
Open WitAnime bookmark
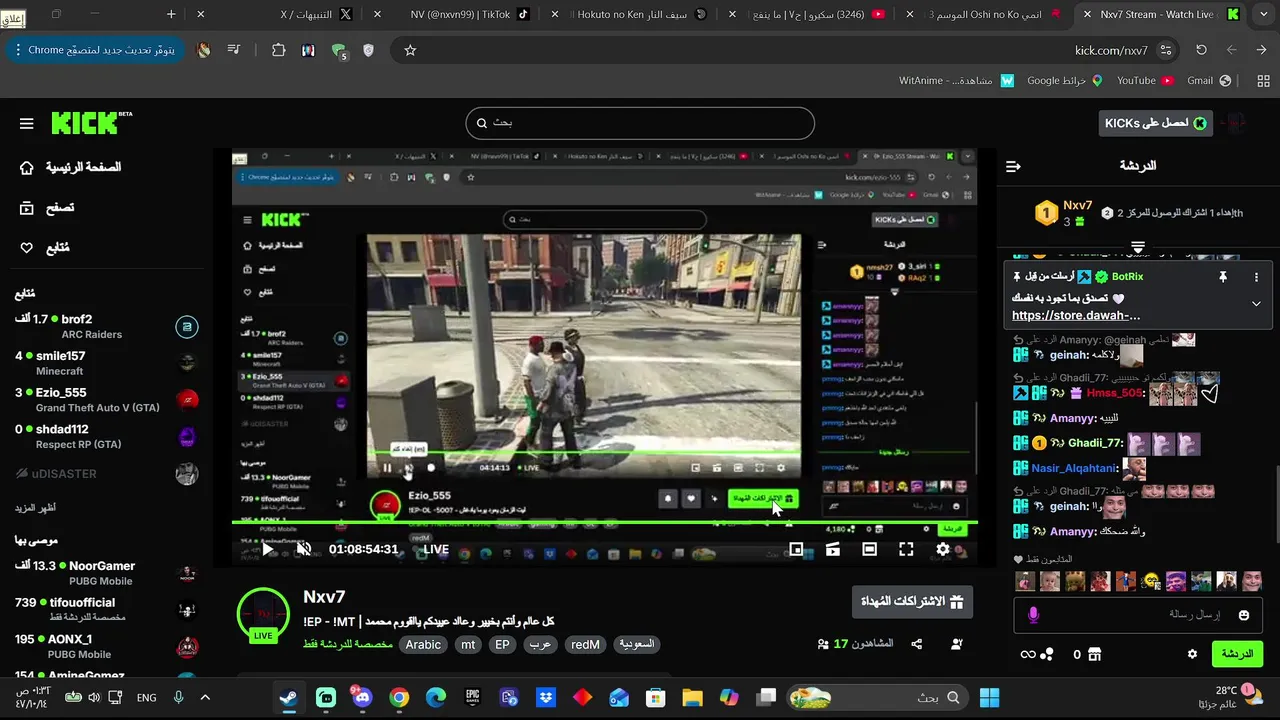[x=957, y=81]
